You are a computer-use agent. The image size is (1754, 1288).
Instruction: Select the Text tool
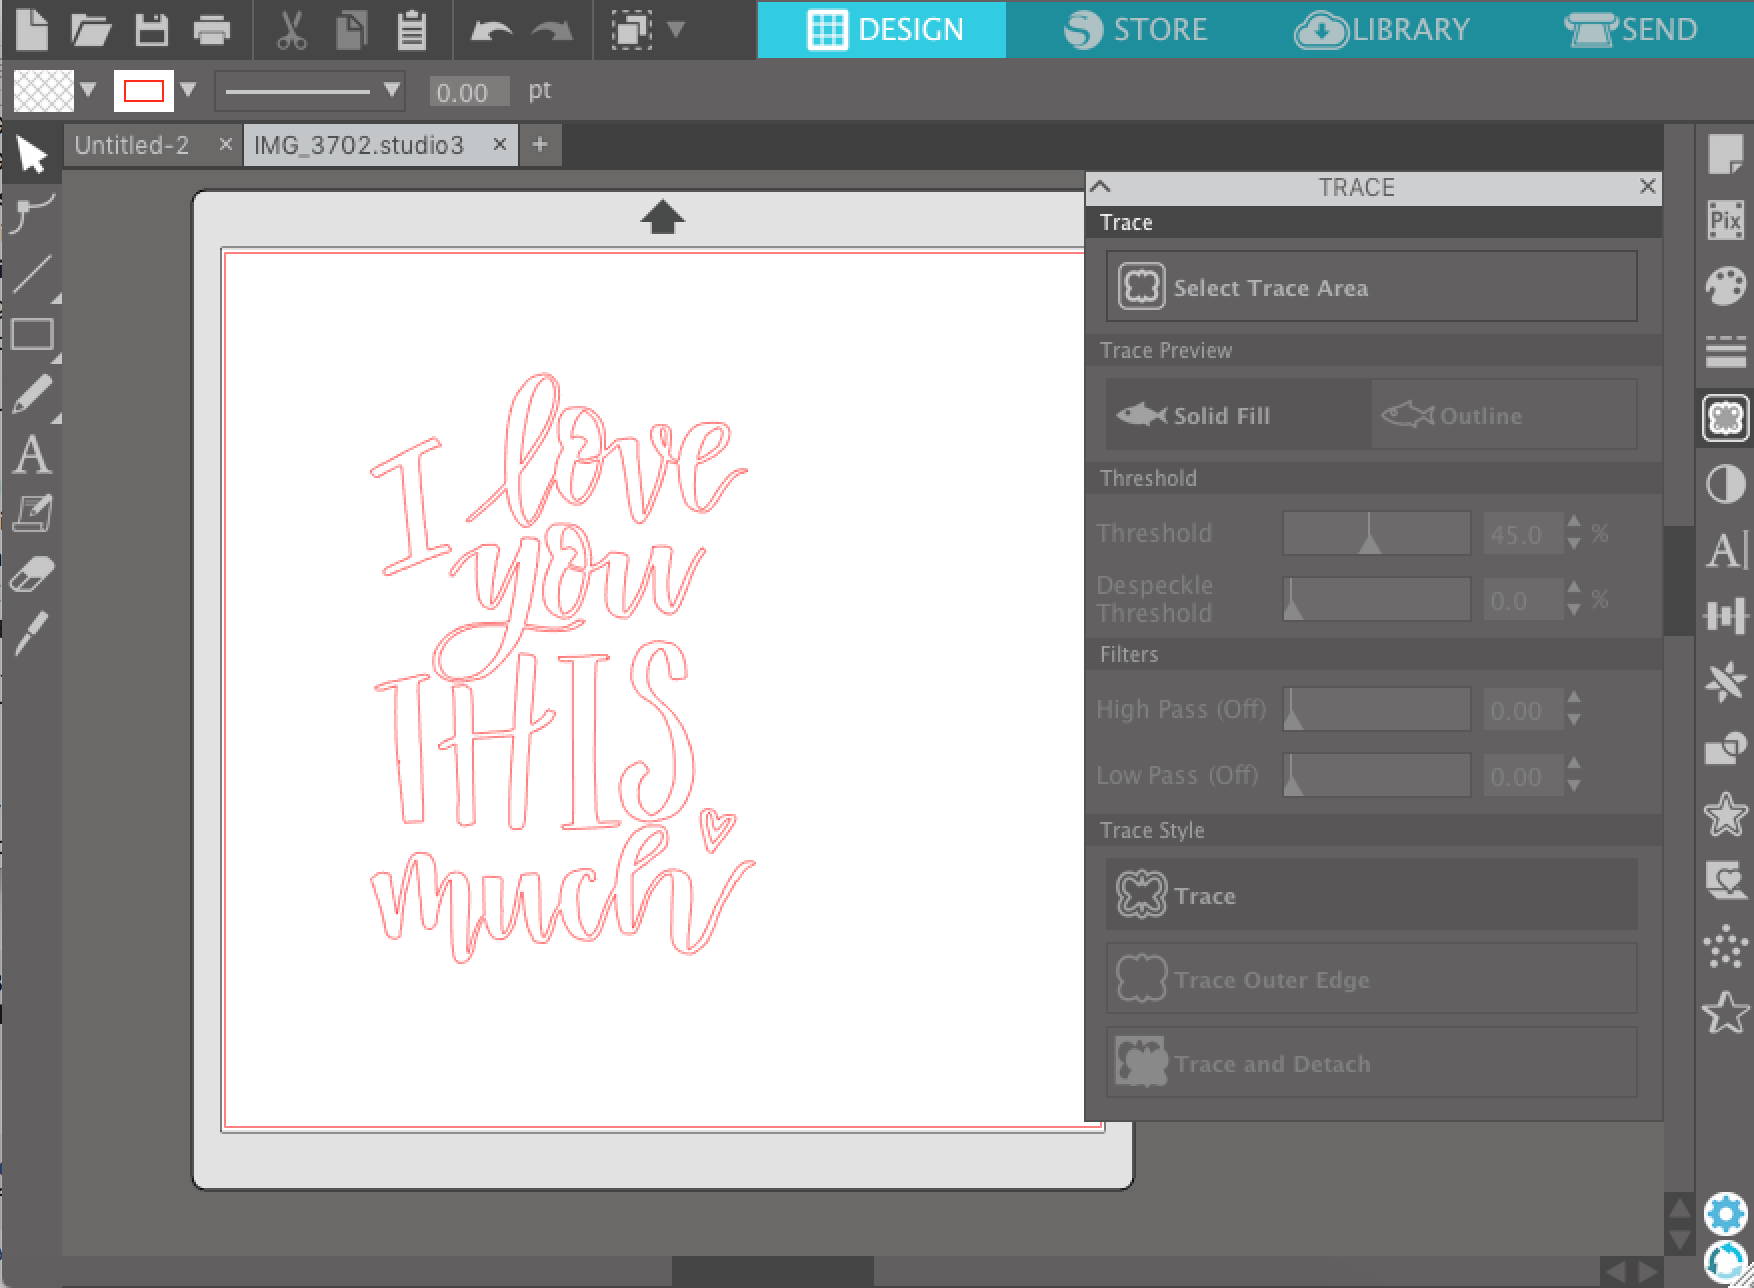tap(31, 455)
